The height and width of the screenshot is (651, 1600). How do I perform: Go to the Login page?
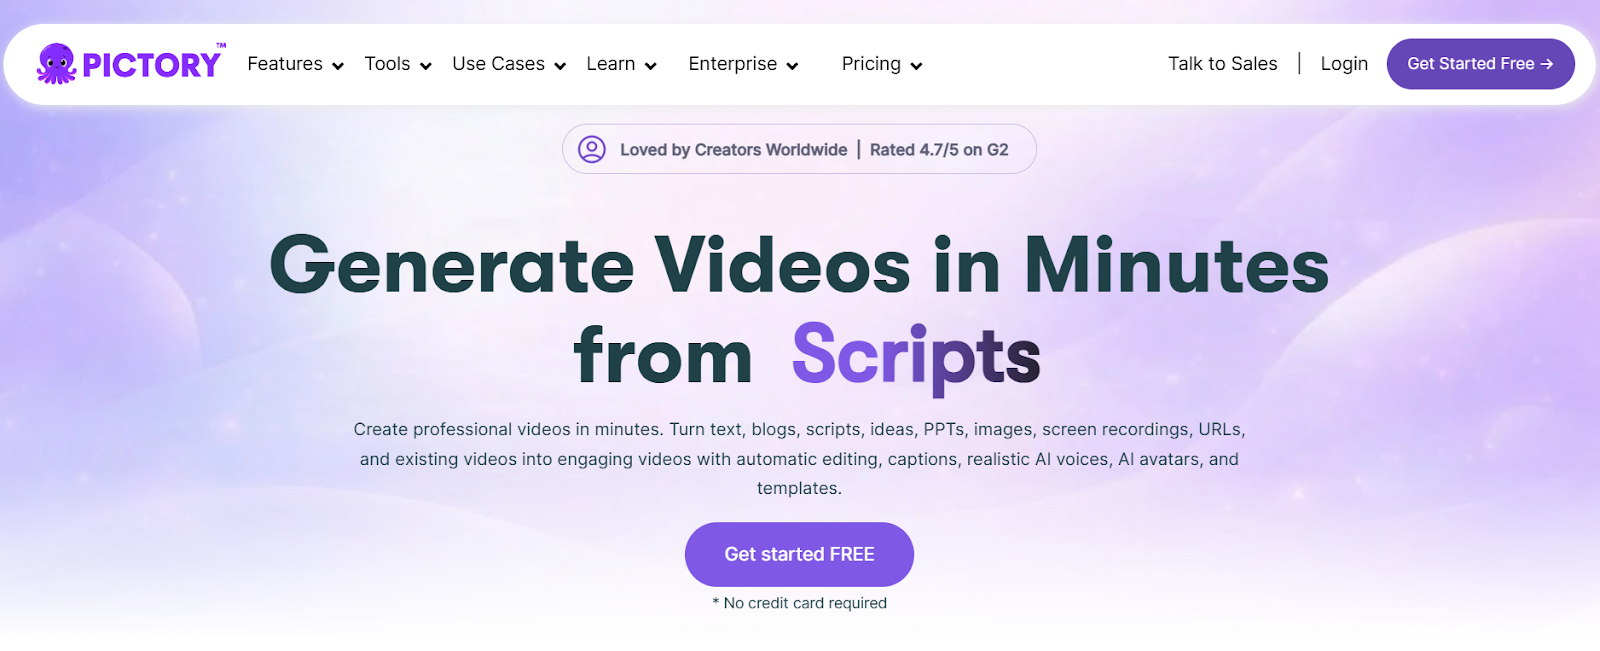tap(1343, 64)
